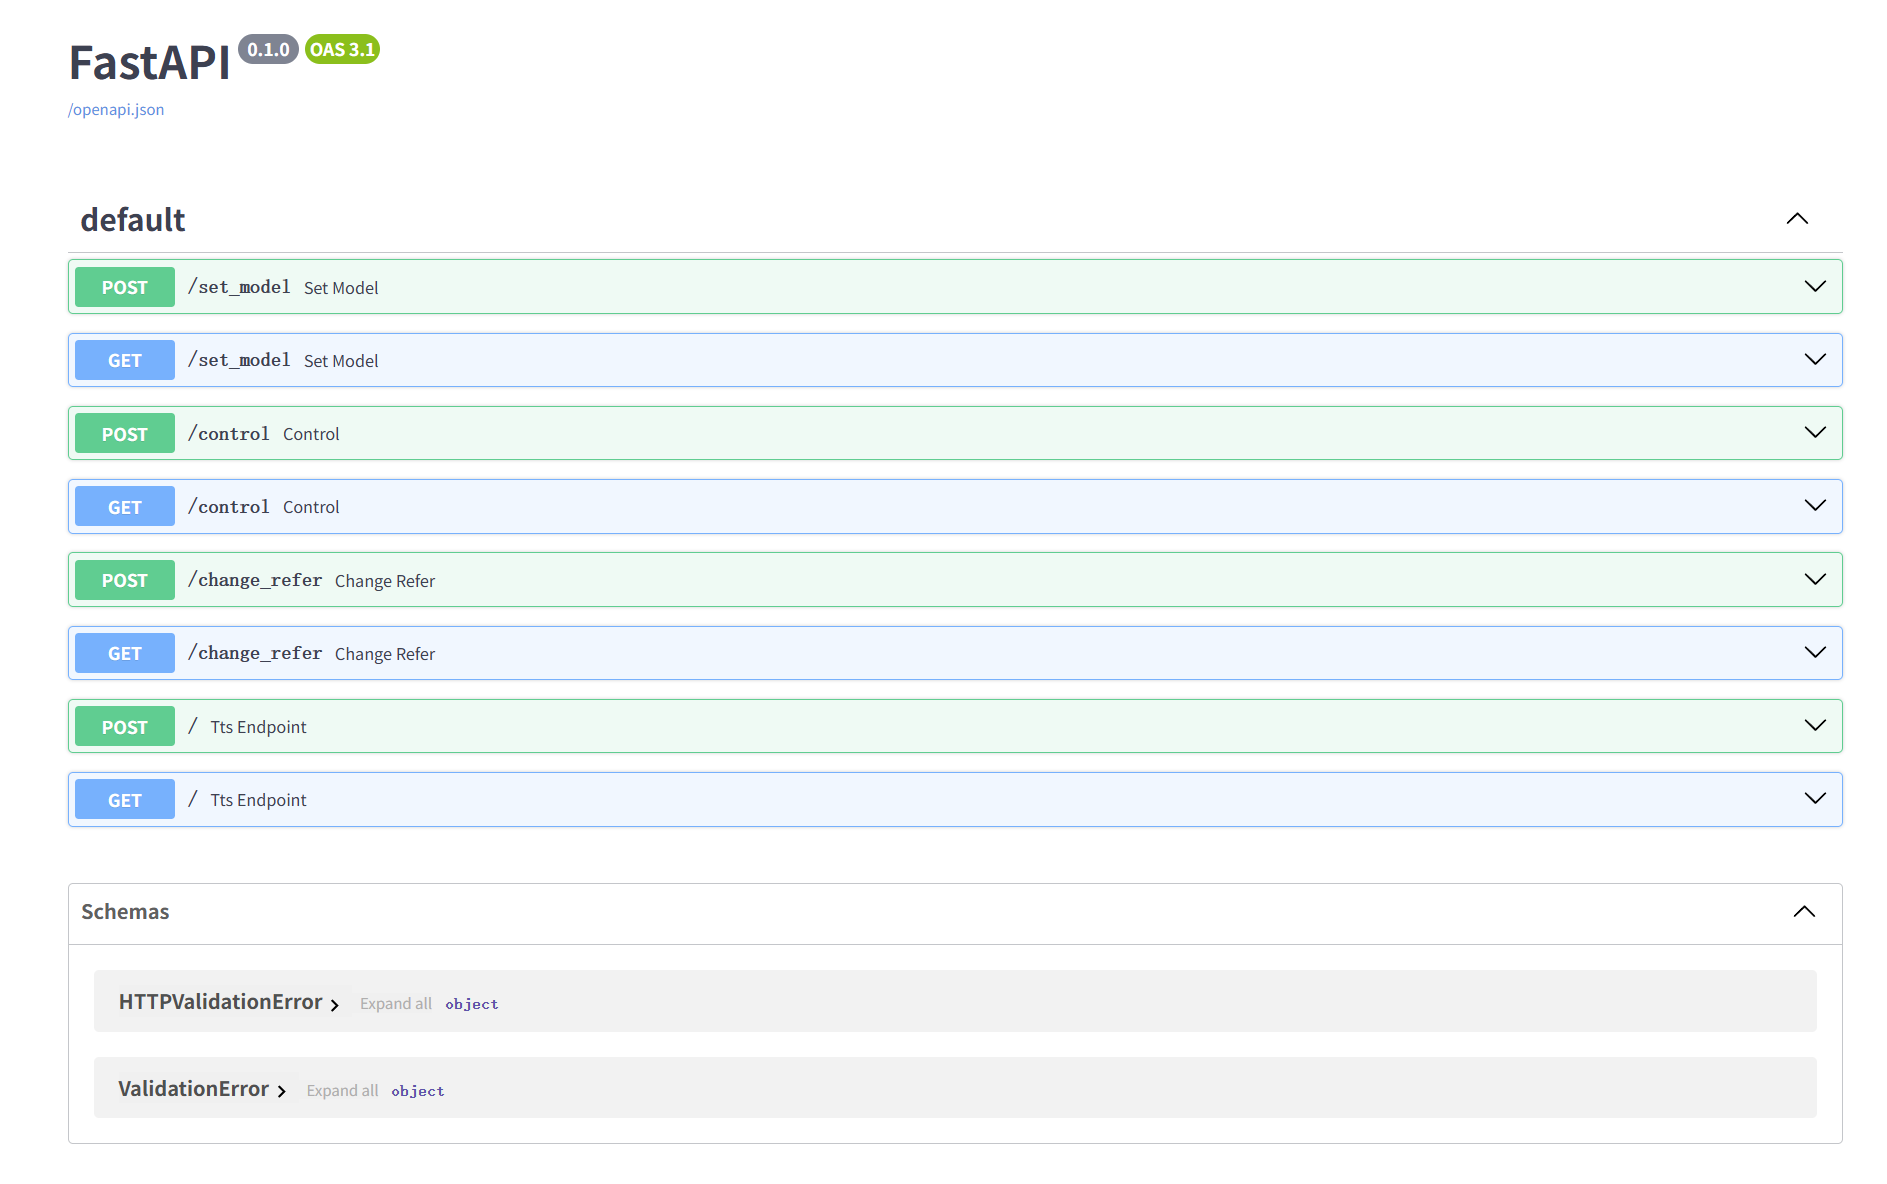This screenshot has height=1184, width=1887.
Task: Expand the GET Tts Endpoint chevron
Action: tap(1815, 798)
